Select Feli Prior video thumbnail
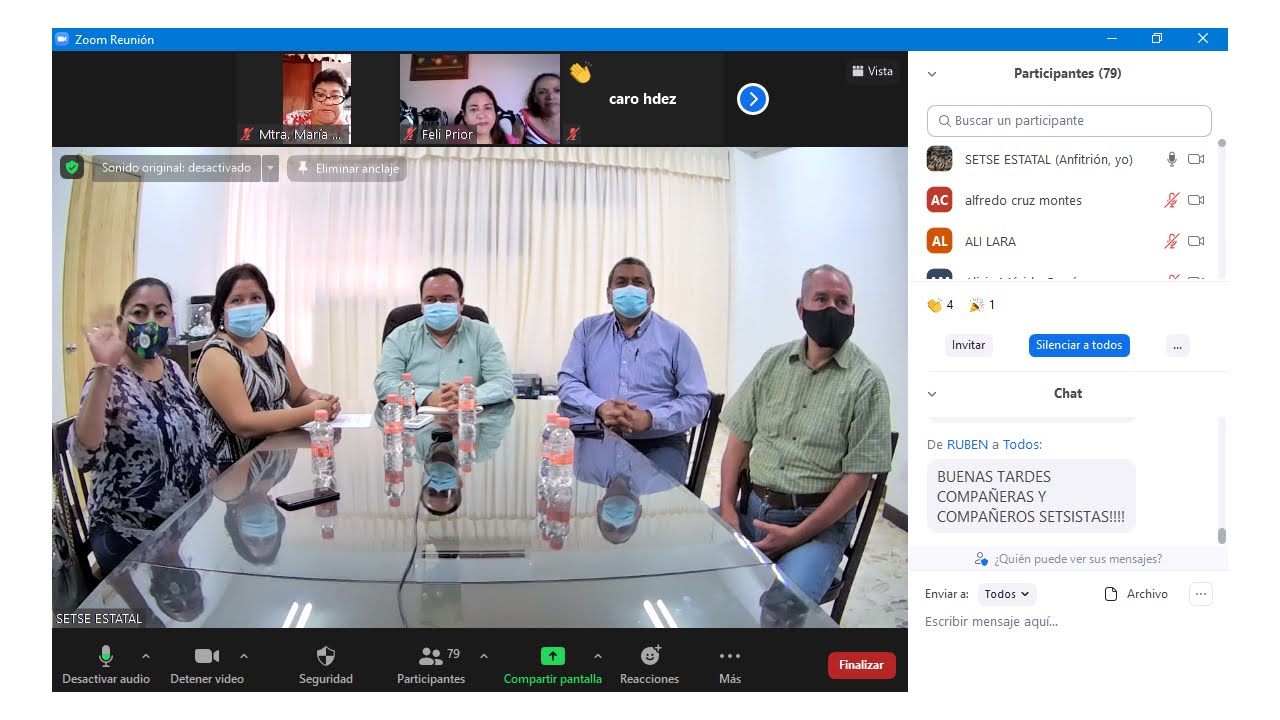Viewport: 1280px width, 720px height. (480, 99)
